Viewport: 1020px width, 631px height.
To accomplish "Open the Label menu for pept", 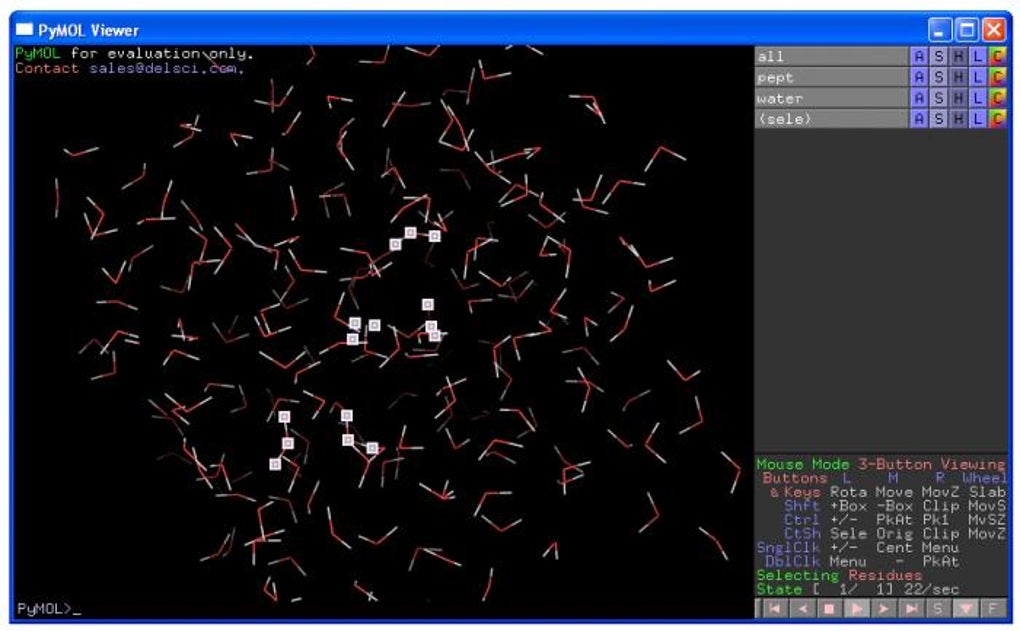I will [977, 77].
